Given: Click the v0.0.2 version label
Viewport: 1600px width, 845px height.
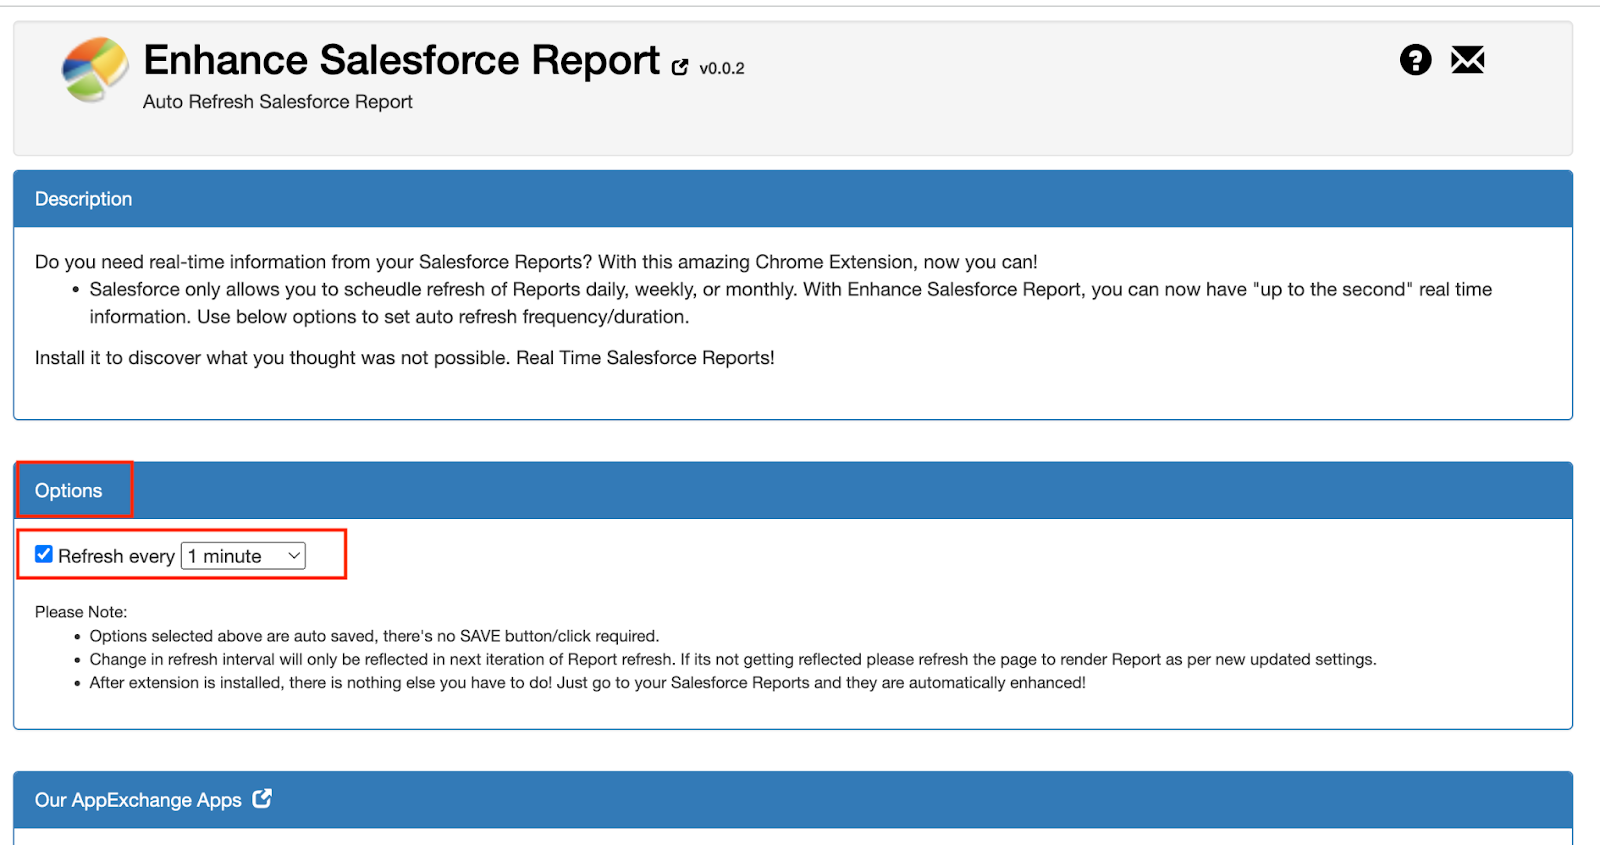Looking at the screenshot, I should pyautogui.click(x=722, y=68).
